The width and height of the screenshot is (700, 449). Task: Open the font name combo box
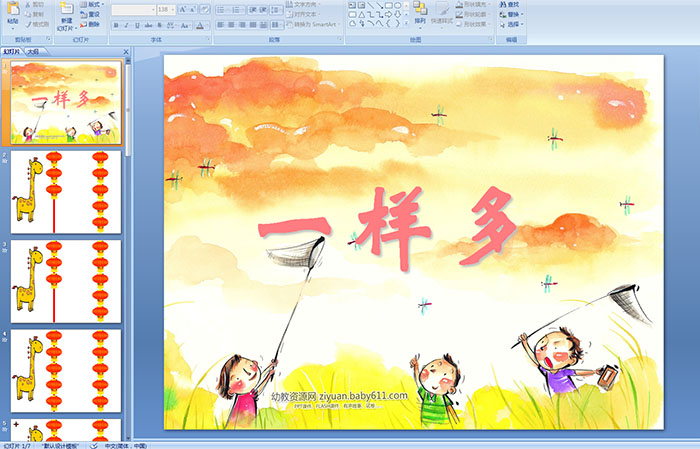point(134,10)
